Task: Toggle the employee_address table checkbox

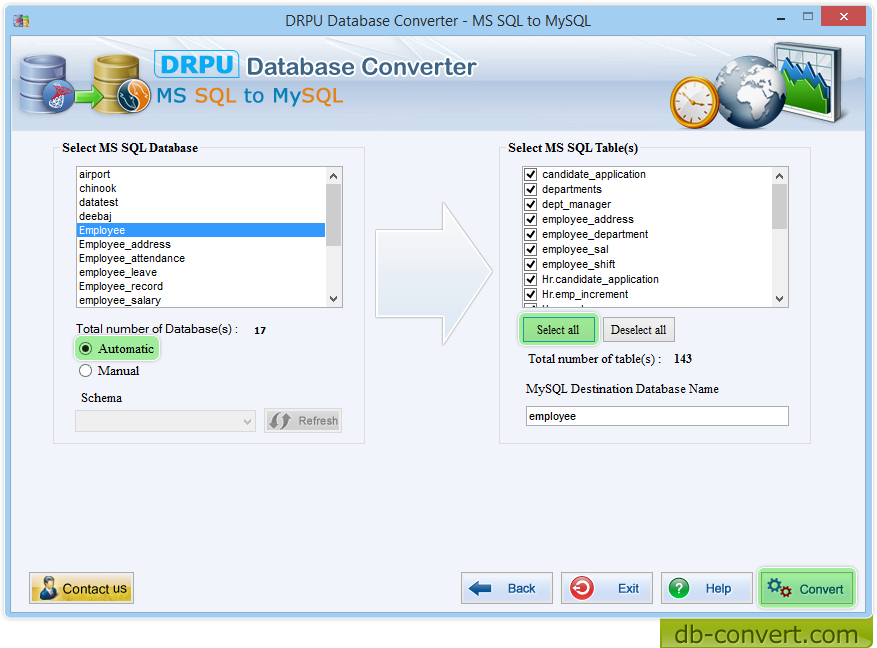Action: point(531,219)
